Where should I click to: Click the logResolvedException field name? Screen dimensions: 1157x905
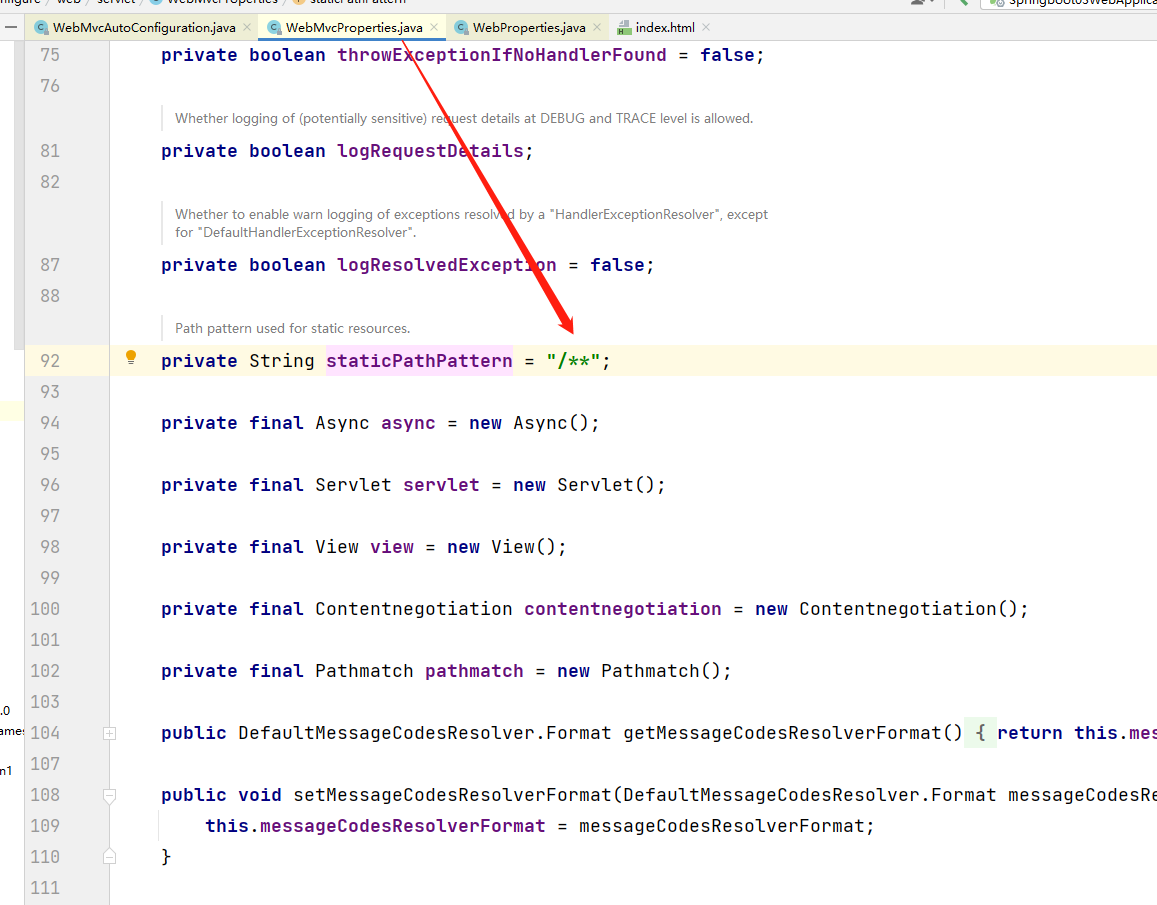(x=446, y=265)
